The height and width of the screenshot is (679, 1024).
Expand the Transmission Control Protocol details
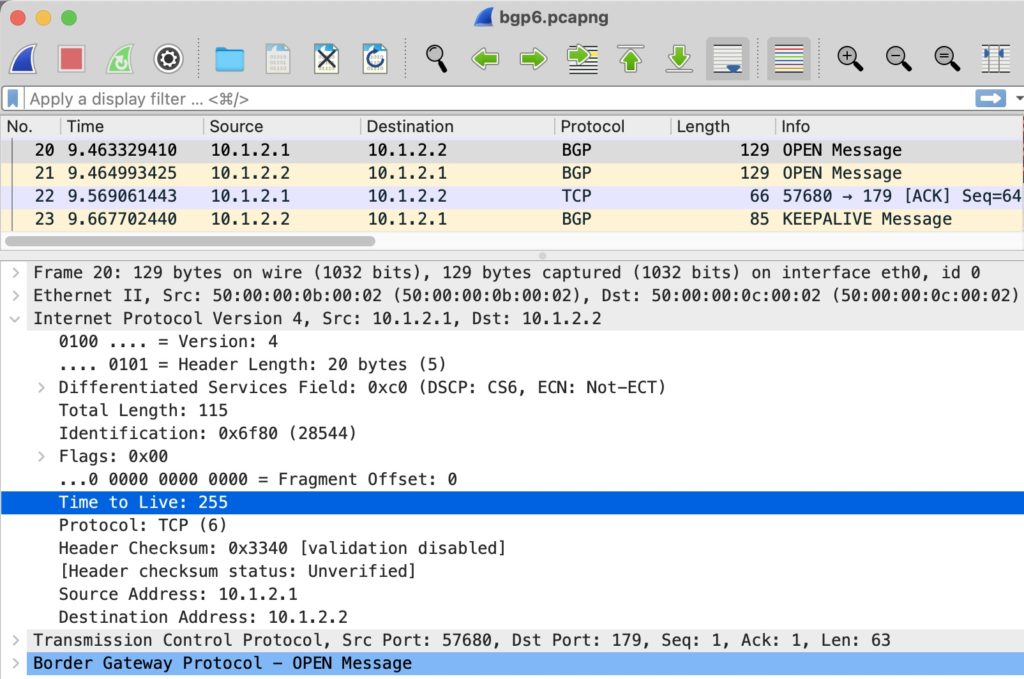click(x=14, y=640)
